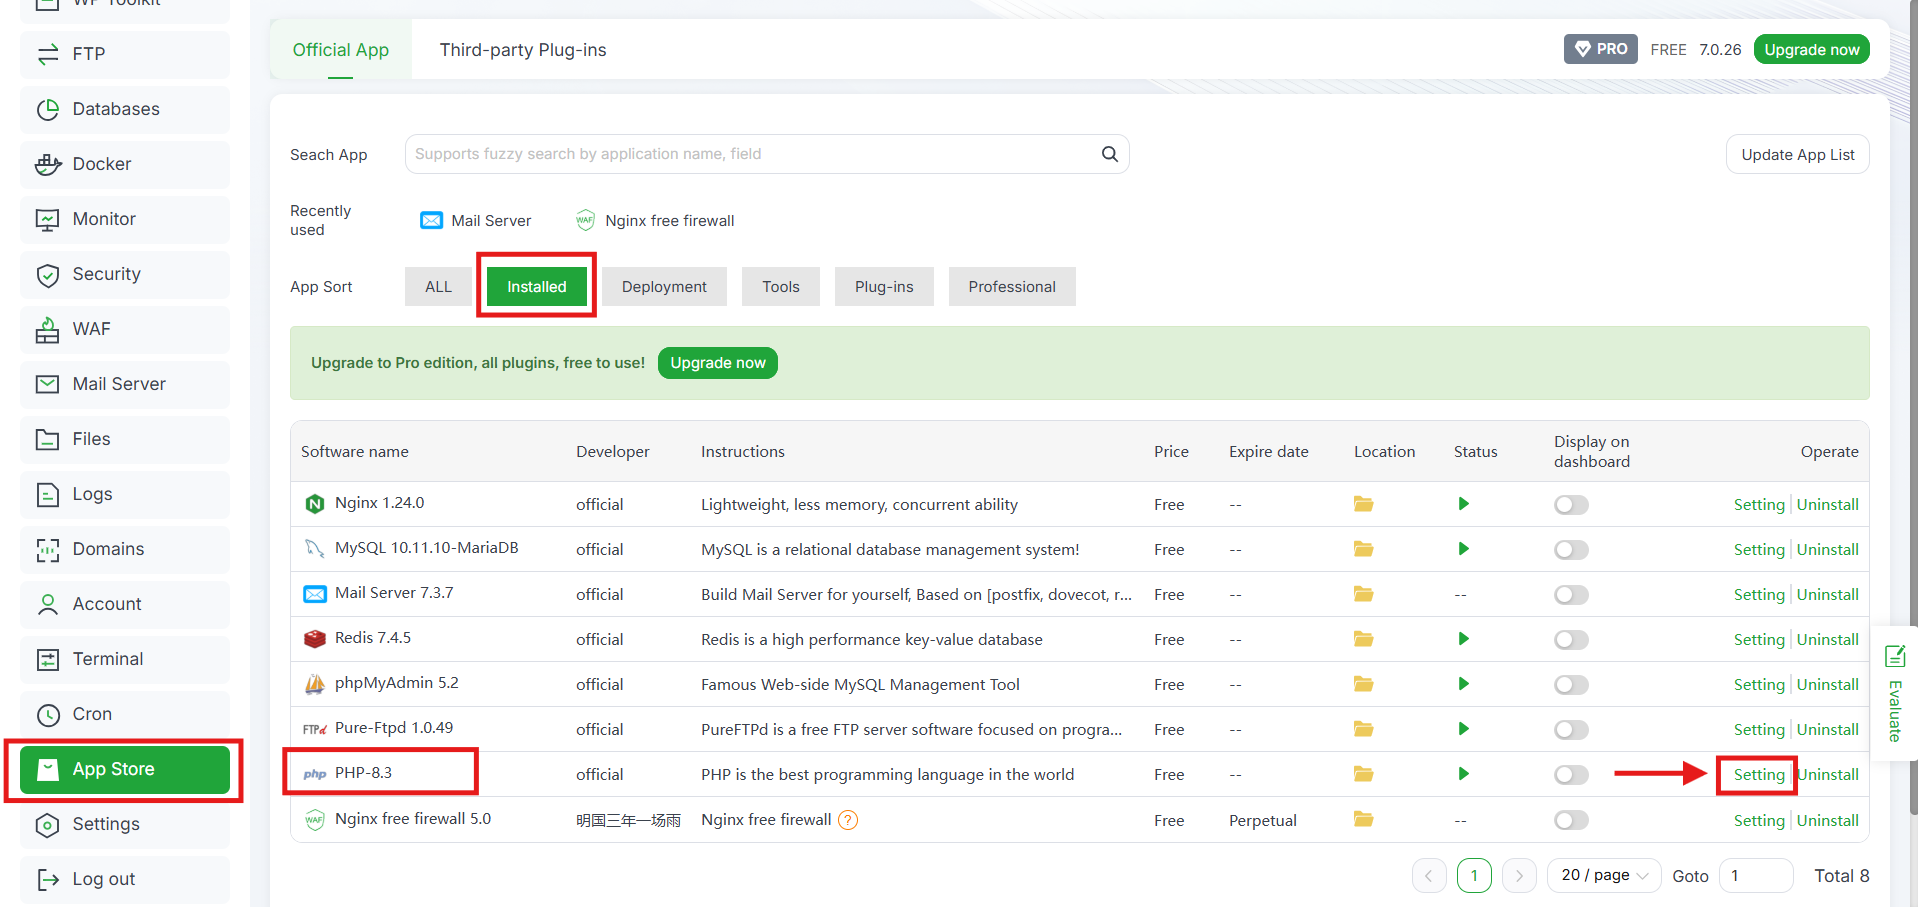This screenshot has width=1918, height=907.
Task: Click the Nginx free firewall help icon
Action: click(x=848, y=820)
